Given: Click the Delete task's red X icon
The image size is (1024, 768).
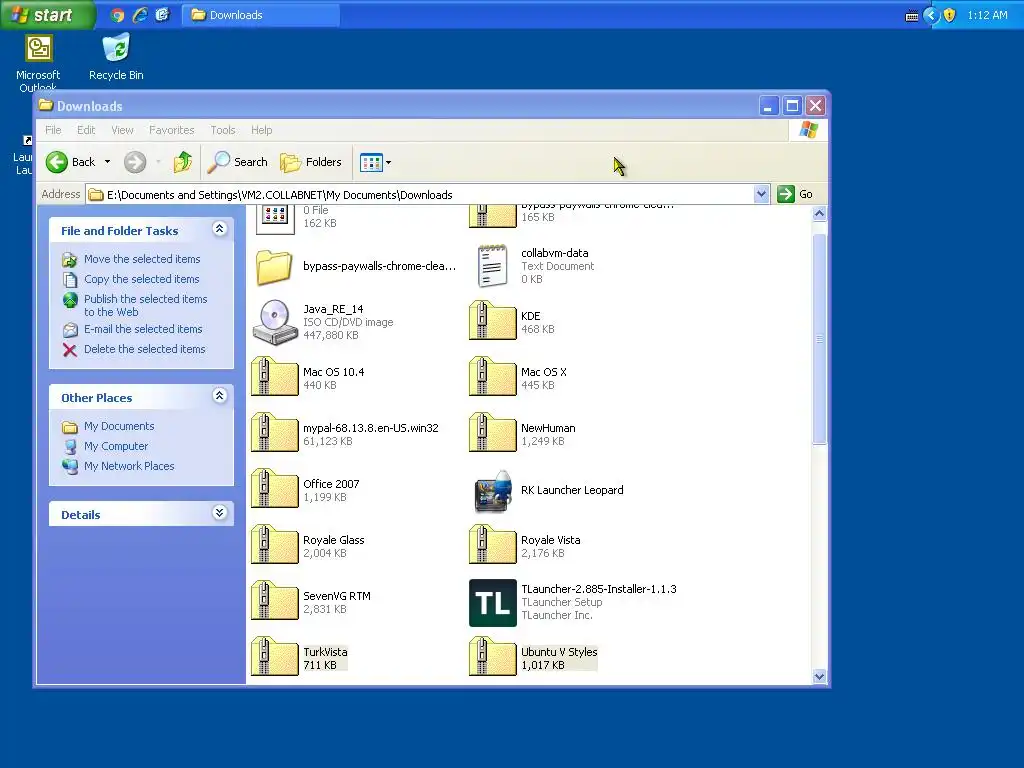Looking at the screenshot, I should [70, 350].
